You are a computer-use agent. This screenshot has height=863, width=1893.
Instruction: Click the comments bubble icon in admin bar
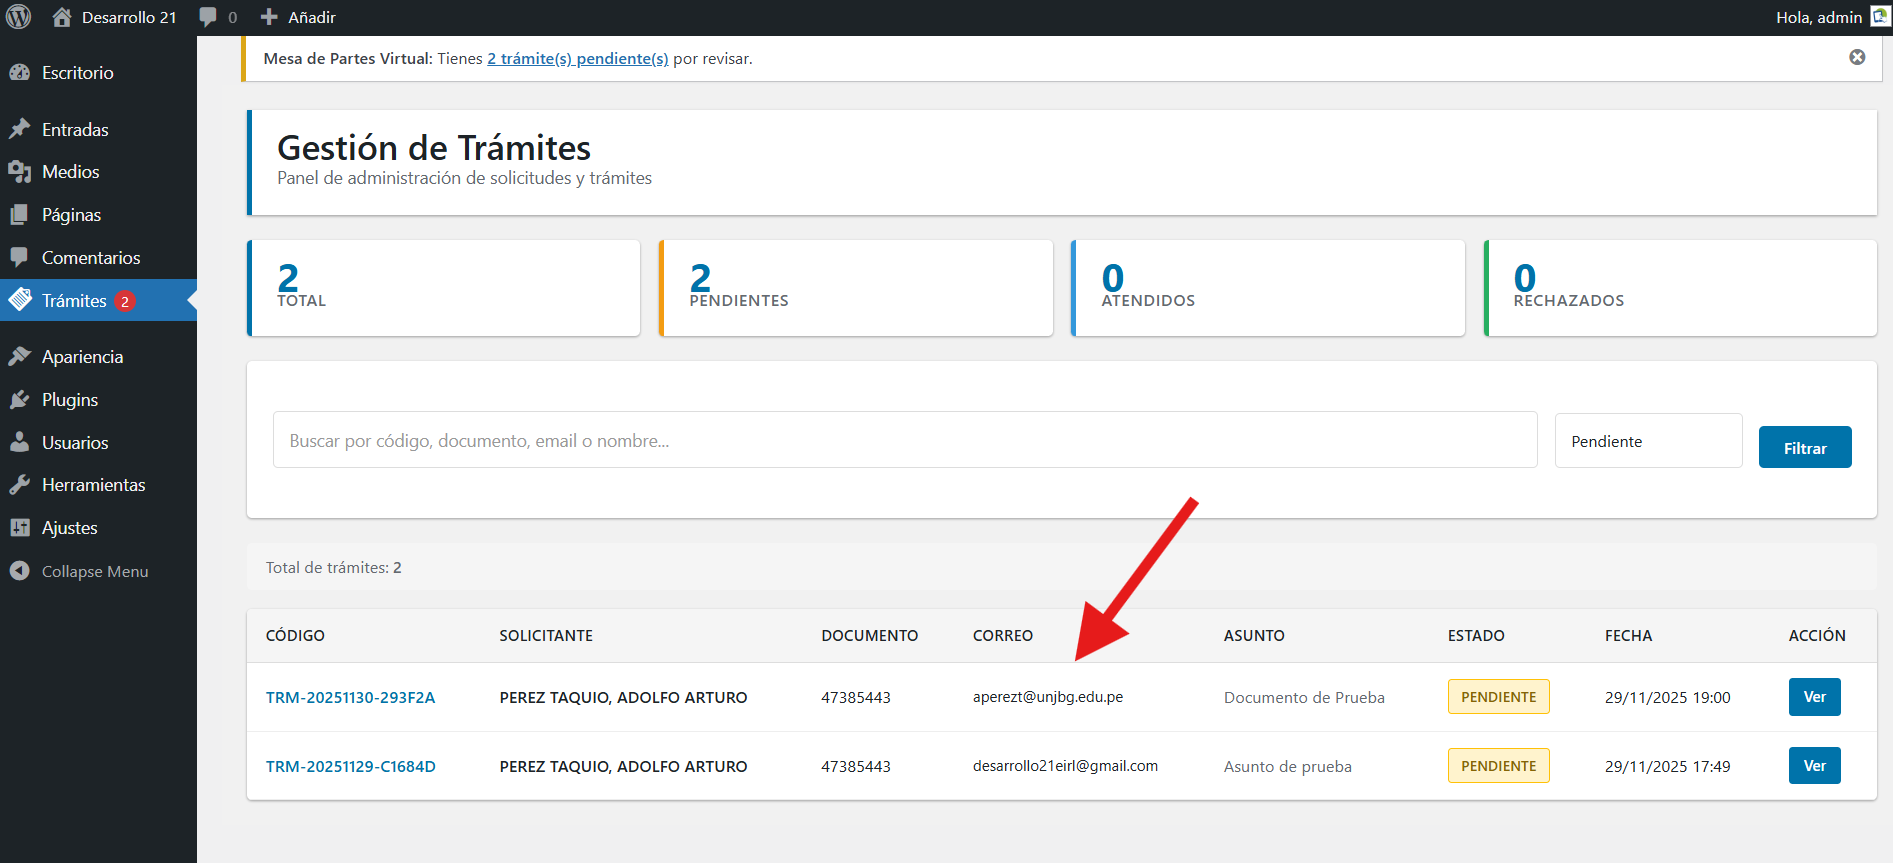tap(208, 17)
